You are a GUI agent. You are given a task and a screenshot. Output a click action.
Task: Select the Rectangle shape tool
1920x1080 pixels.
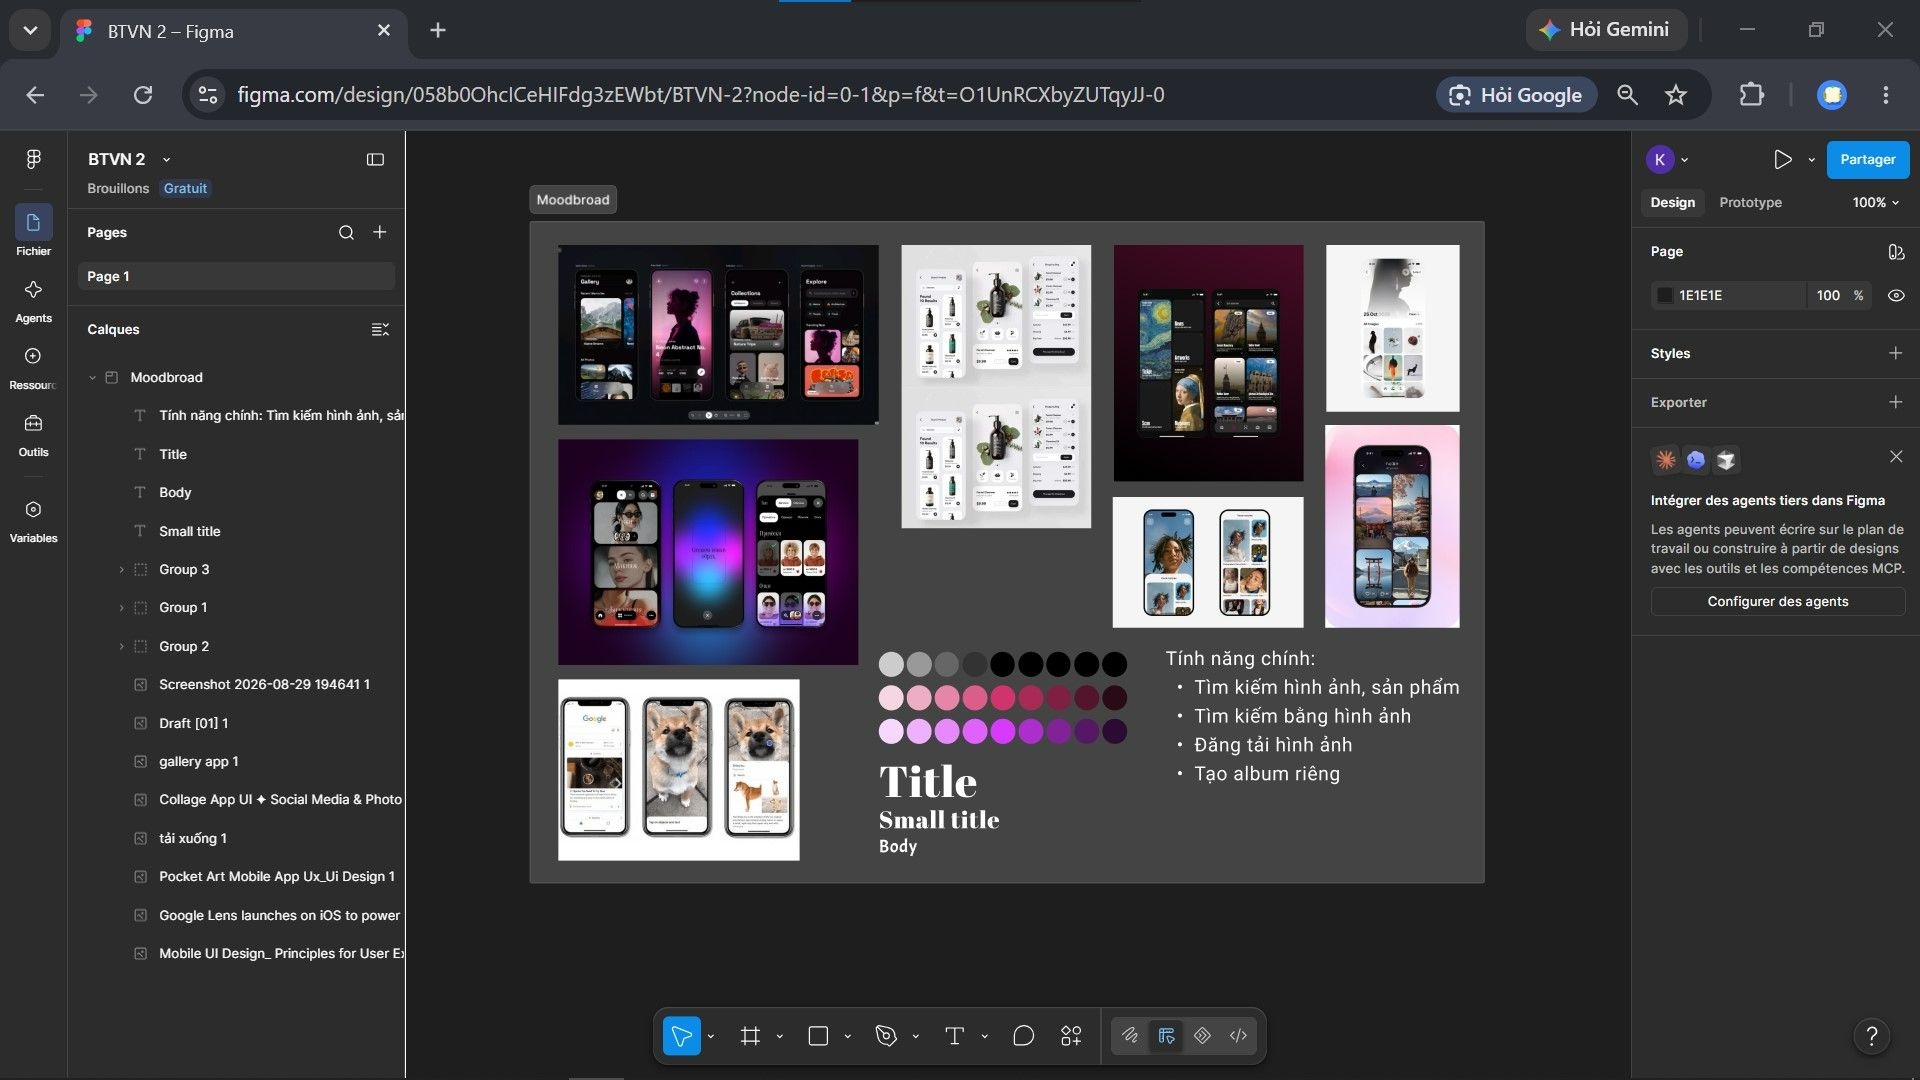818,1036
